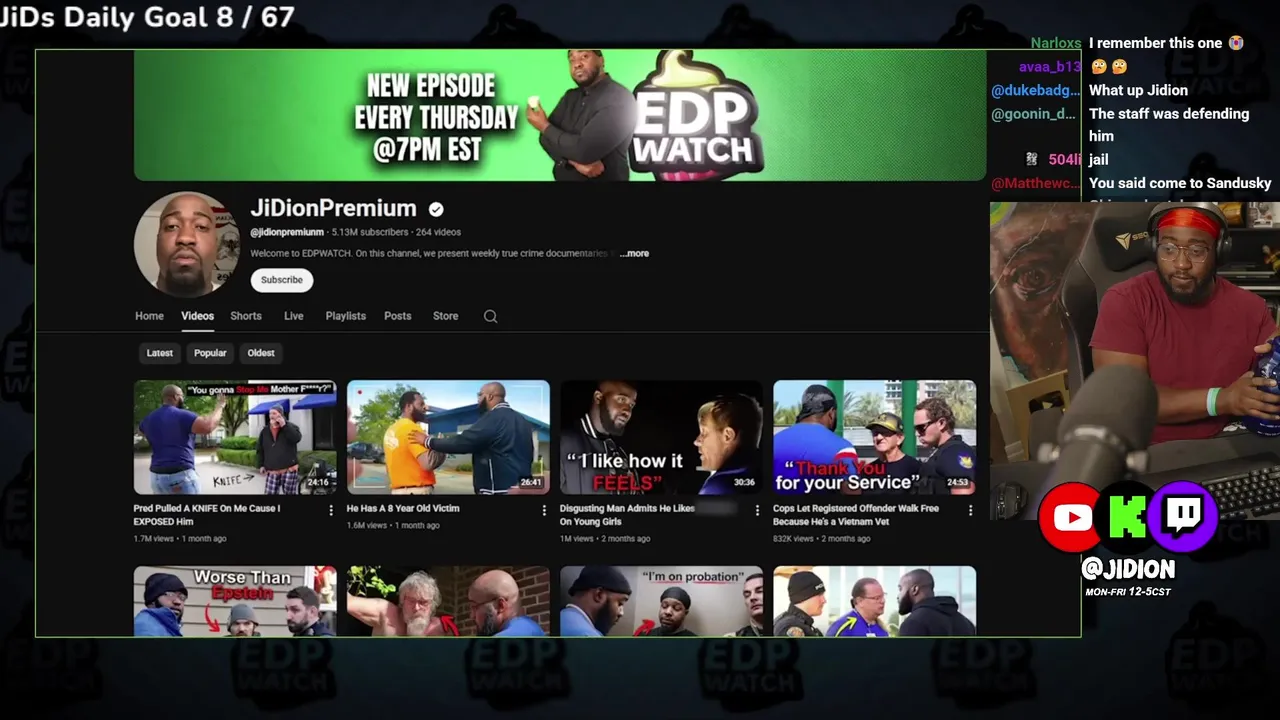Viewport: 1280px width, 720px height.
Task: Play the 'I like how it FEELS' thumbnail
Action: point(661,437)
